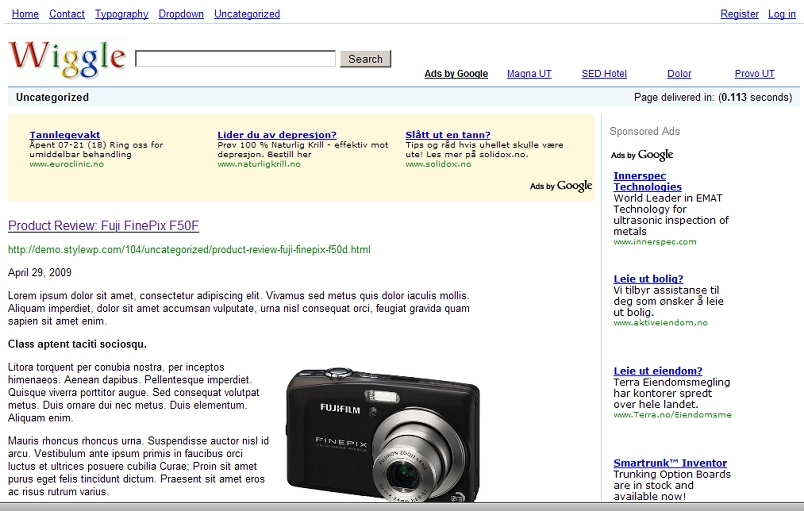Click sidebar Ads by Google logo
The width and height of the screenshot is (804, 511).
click(x=642, y=155)
